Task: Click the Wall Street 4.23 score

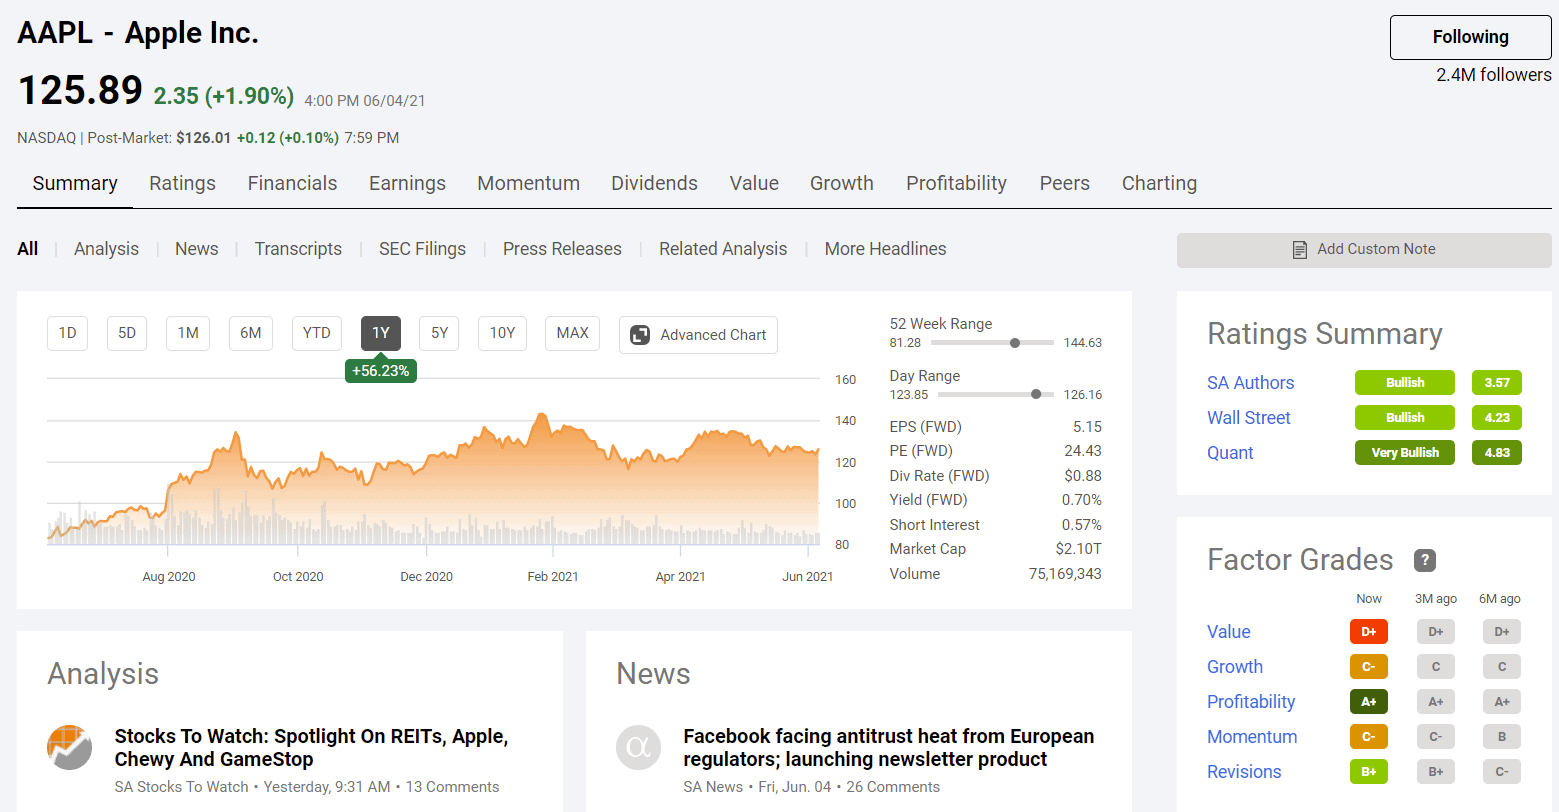Action: pos(1497,418)
